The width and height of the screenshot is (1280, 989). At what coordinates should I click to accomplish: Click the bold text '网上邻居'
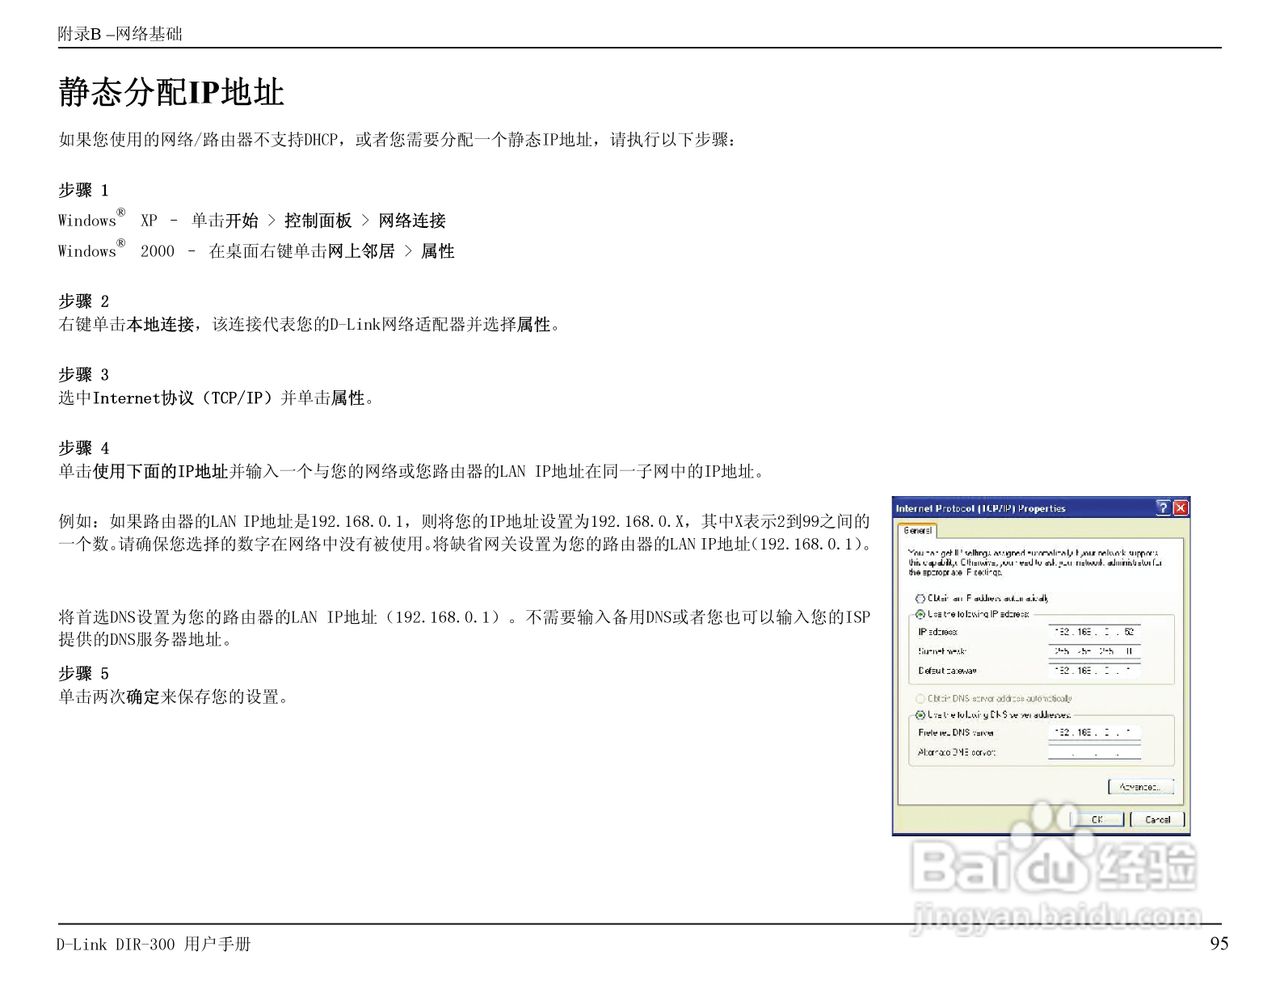[361, 251]
